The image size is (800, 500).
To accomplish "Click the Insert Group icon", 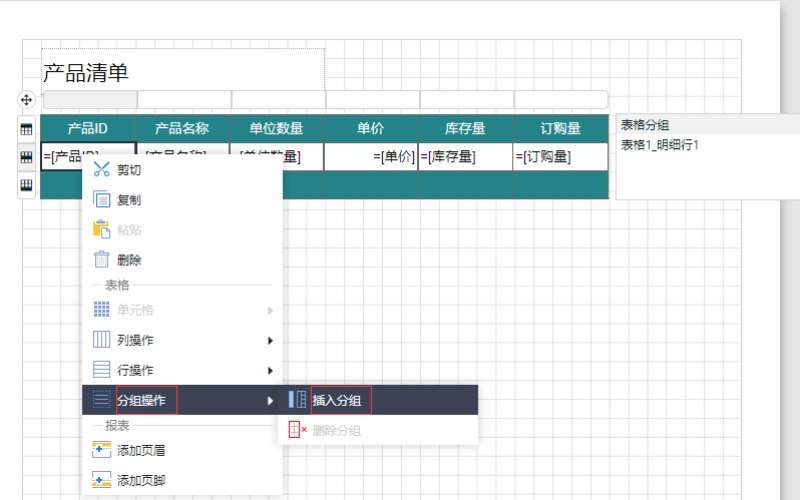I will pyautogui.click(x=297, y=399).
